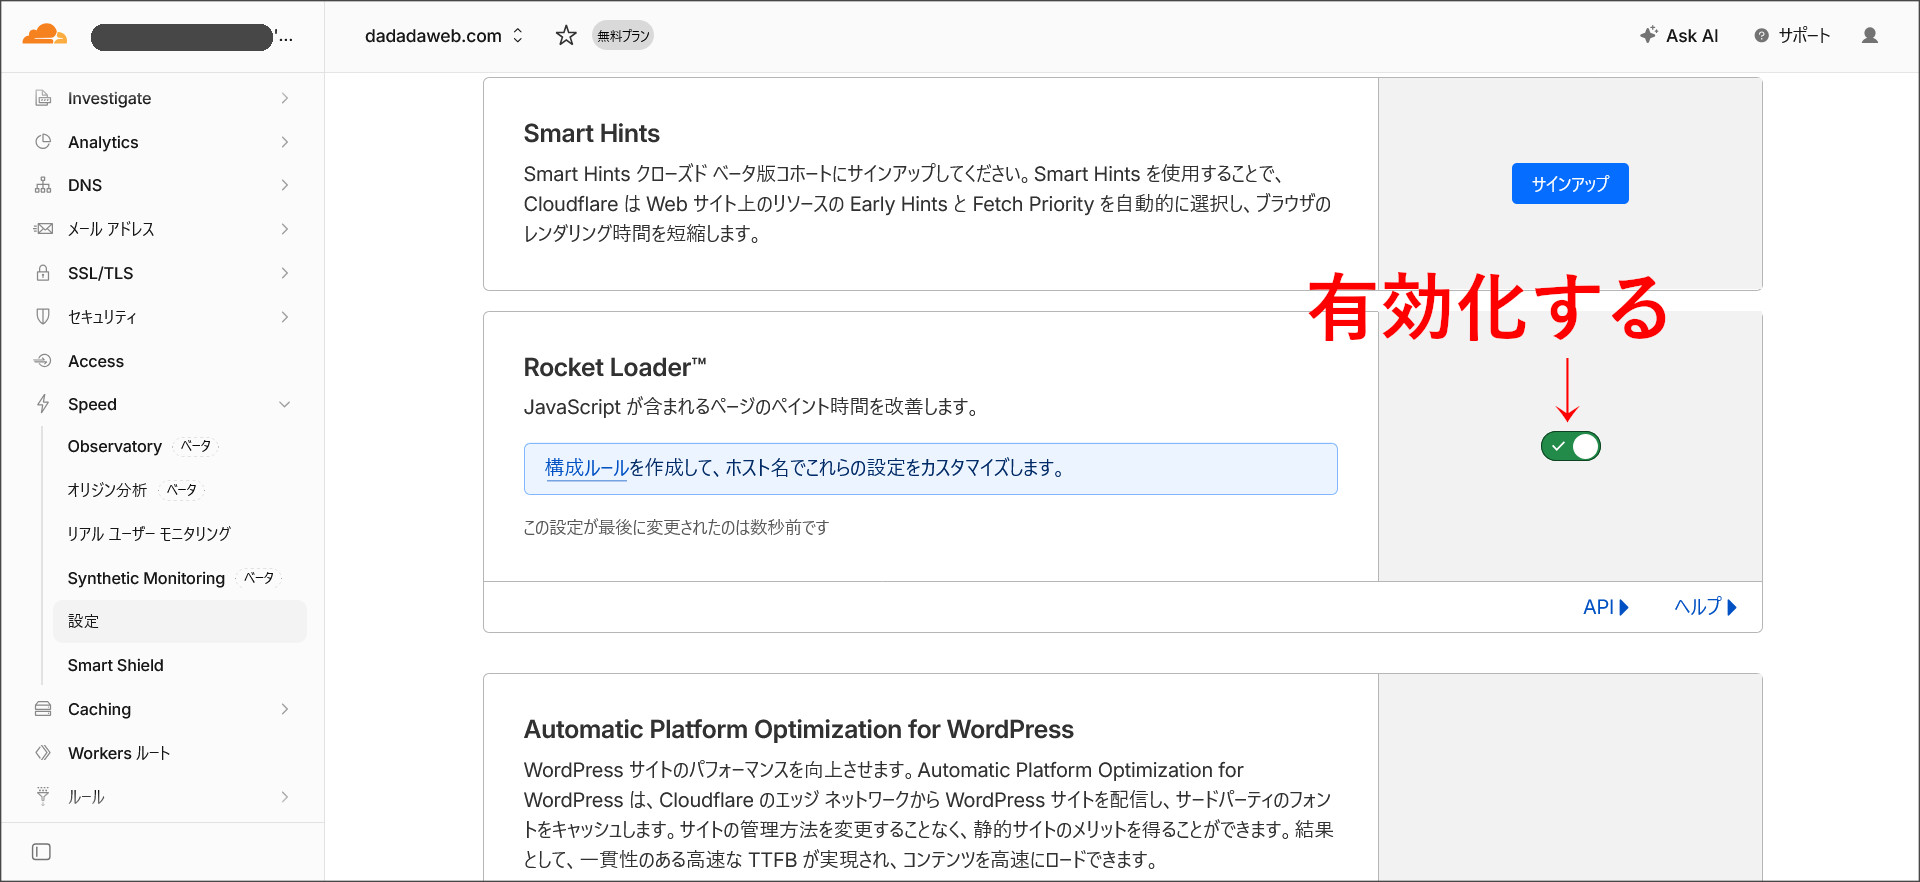Expand the SSL/TLS menu chevron
Image resolution: width=1920 pixels, height=882 pixels.
click(285, 273)
